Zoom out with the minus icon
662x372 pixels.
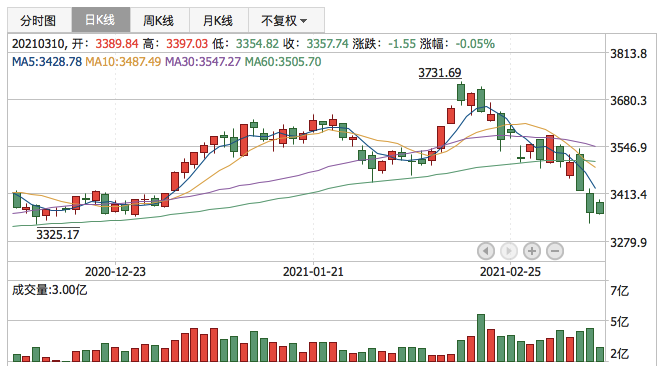click(x=555, y=251)
